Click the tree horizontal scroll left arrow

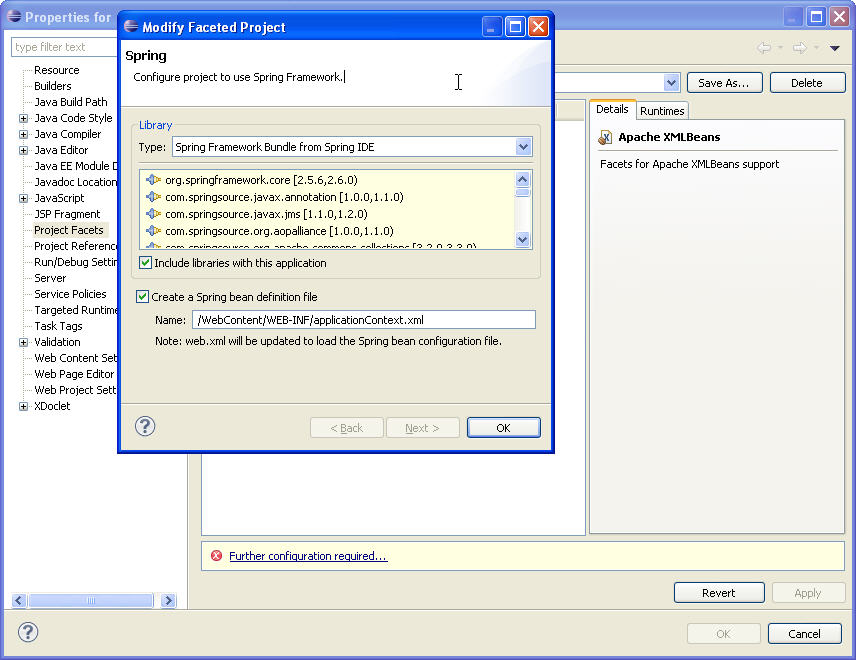tap(19, 600)
